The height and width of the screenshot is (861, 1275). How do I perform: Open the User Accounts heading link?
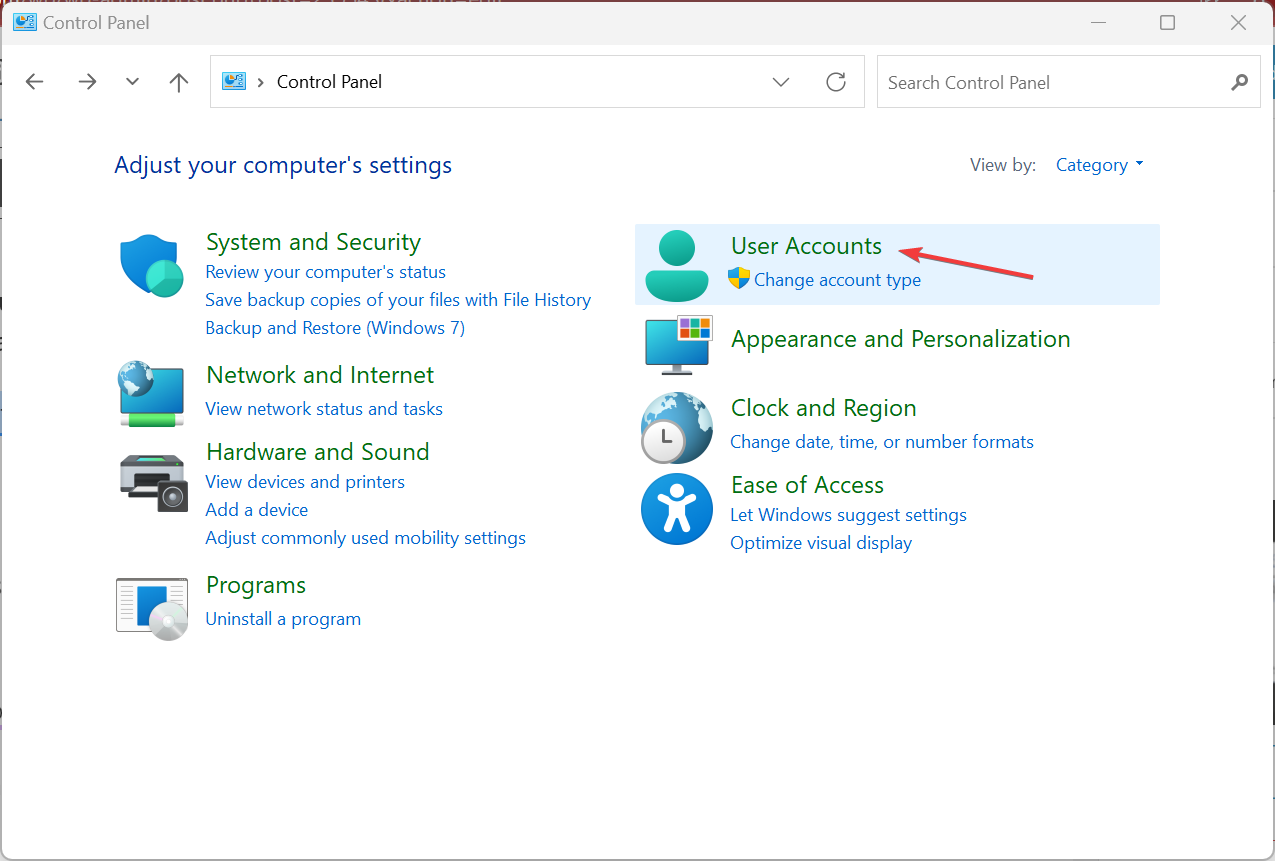[806, 246]
